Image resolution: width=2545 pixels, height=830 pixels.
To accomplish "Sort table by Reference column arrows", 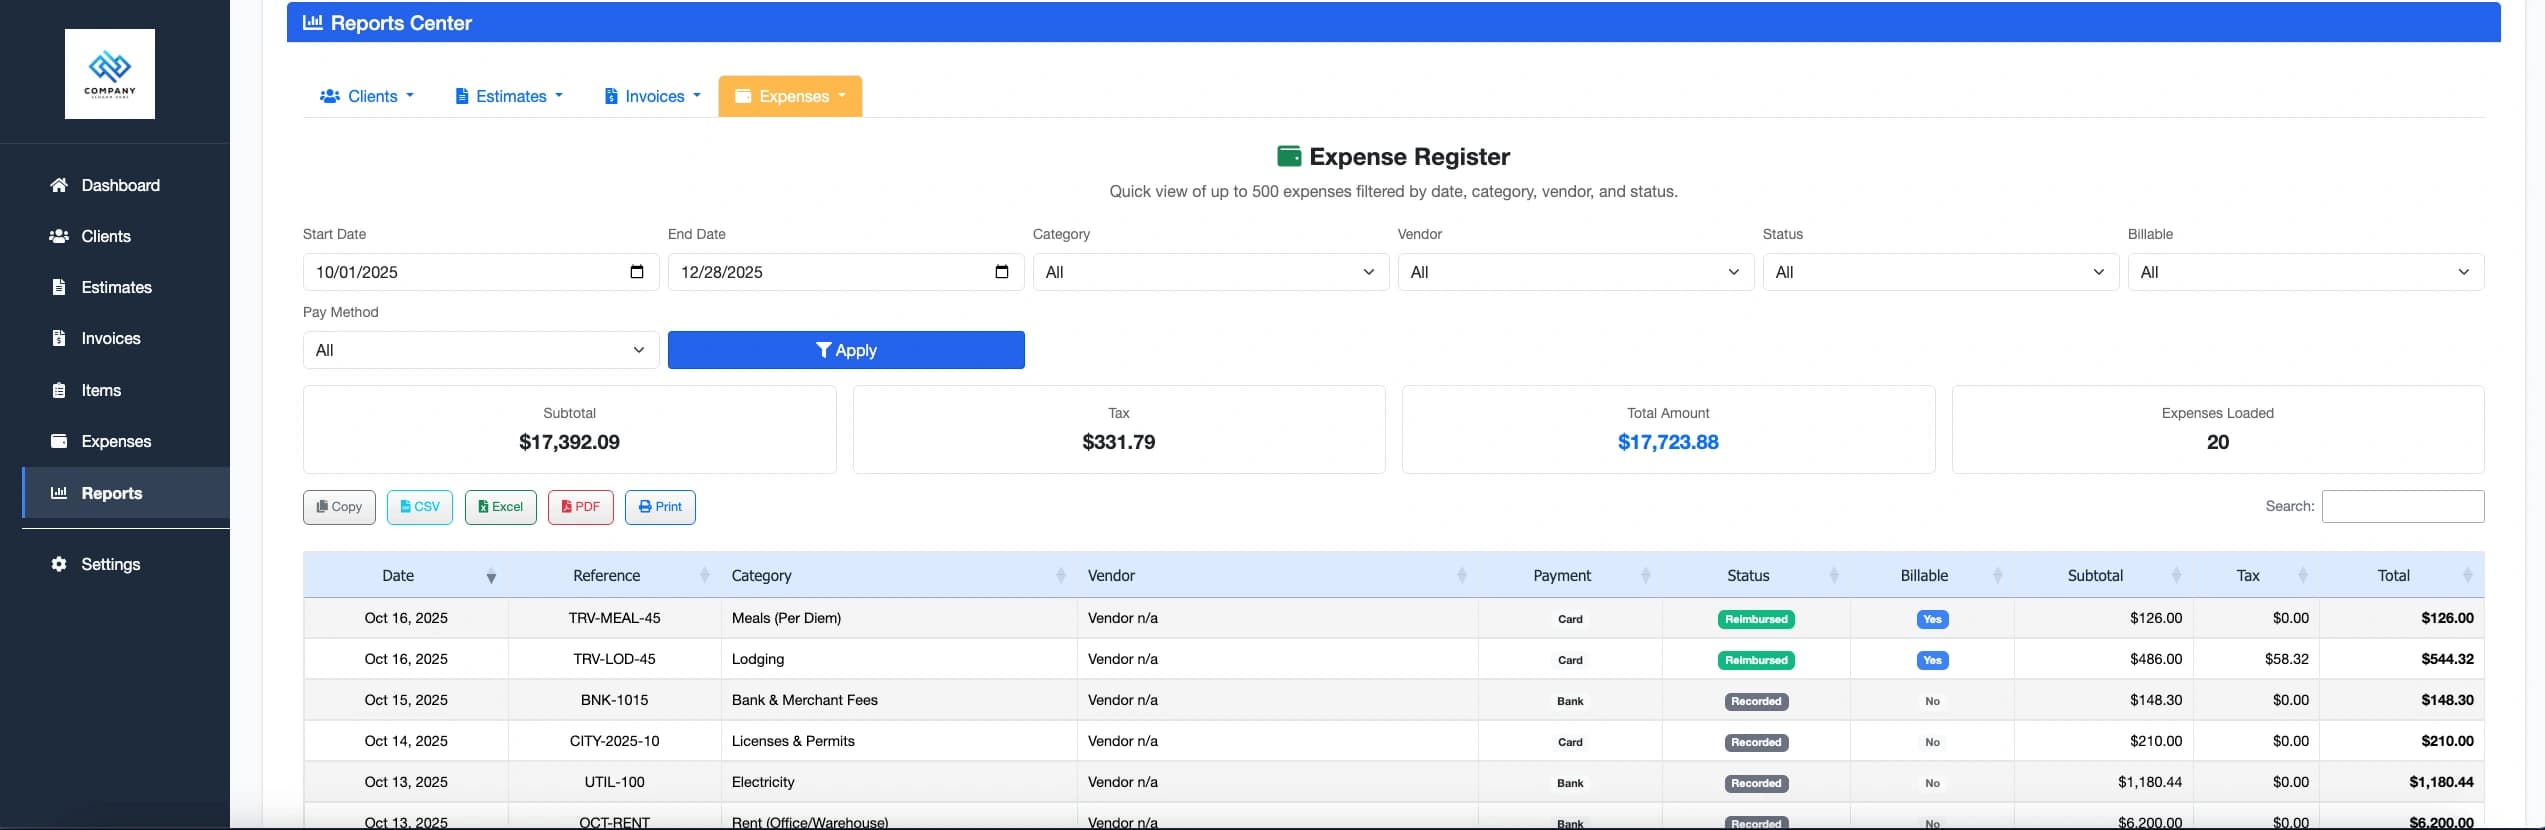I will pos(705,576).
